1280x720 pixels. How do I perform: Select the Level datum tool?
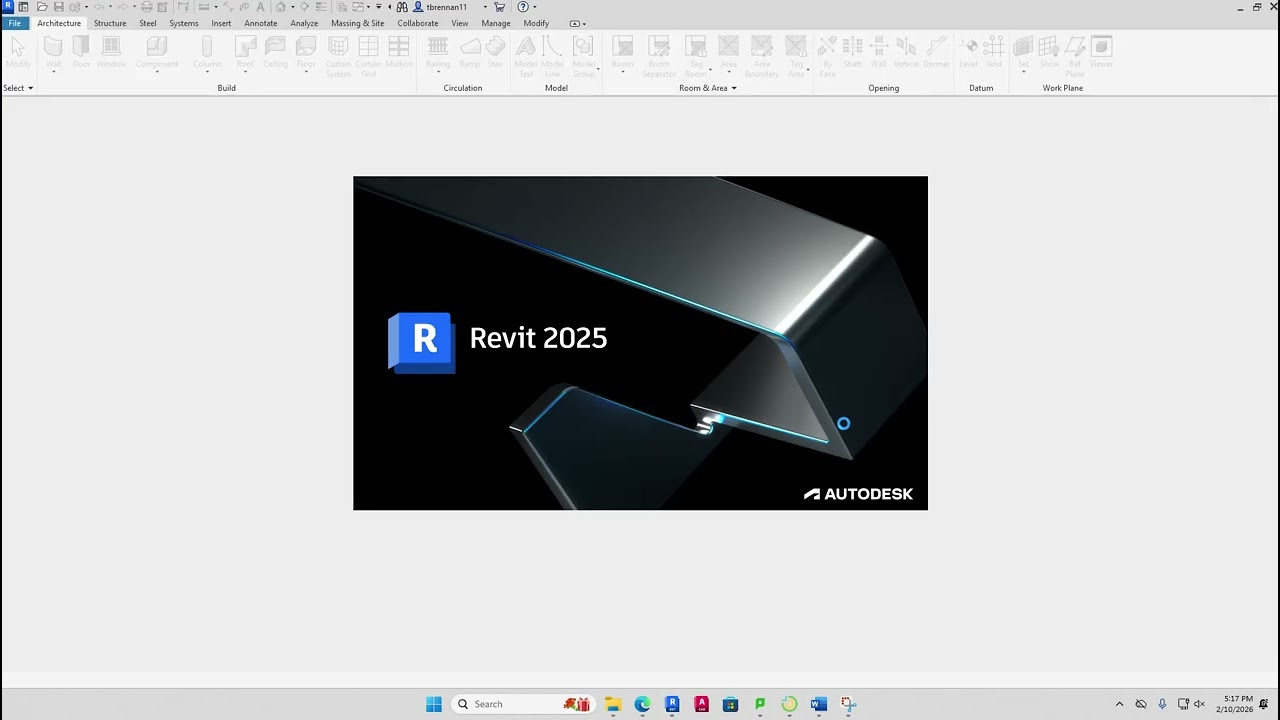tap(968, 53)
